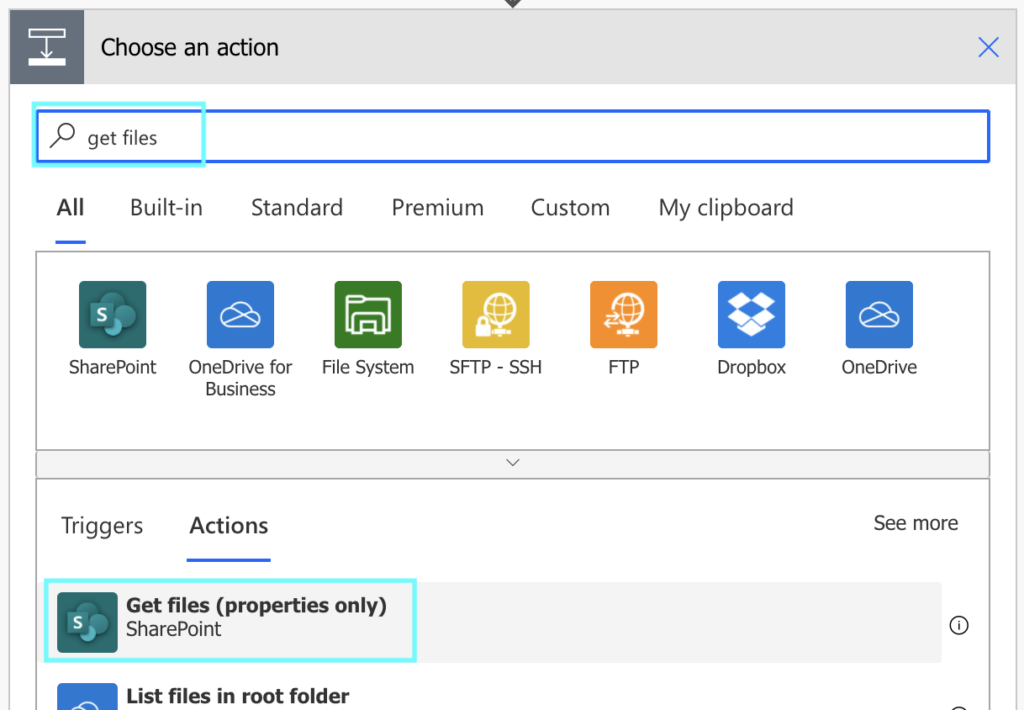Viewport: 1024px width, 710px height.
Task: Choose the Dropbox connector icon
Action: pos(751,314)
